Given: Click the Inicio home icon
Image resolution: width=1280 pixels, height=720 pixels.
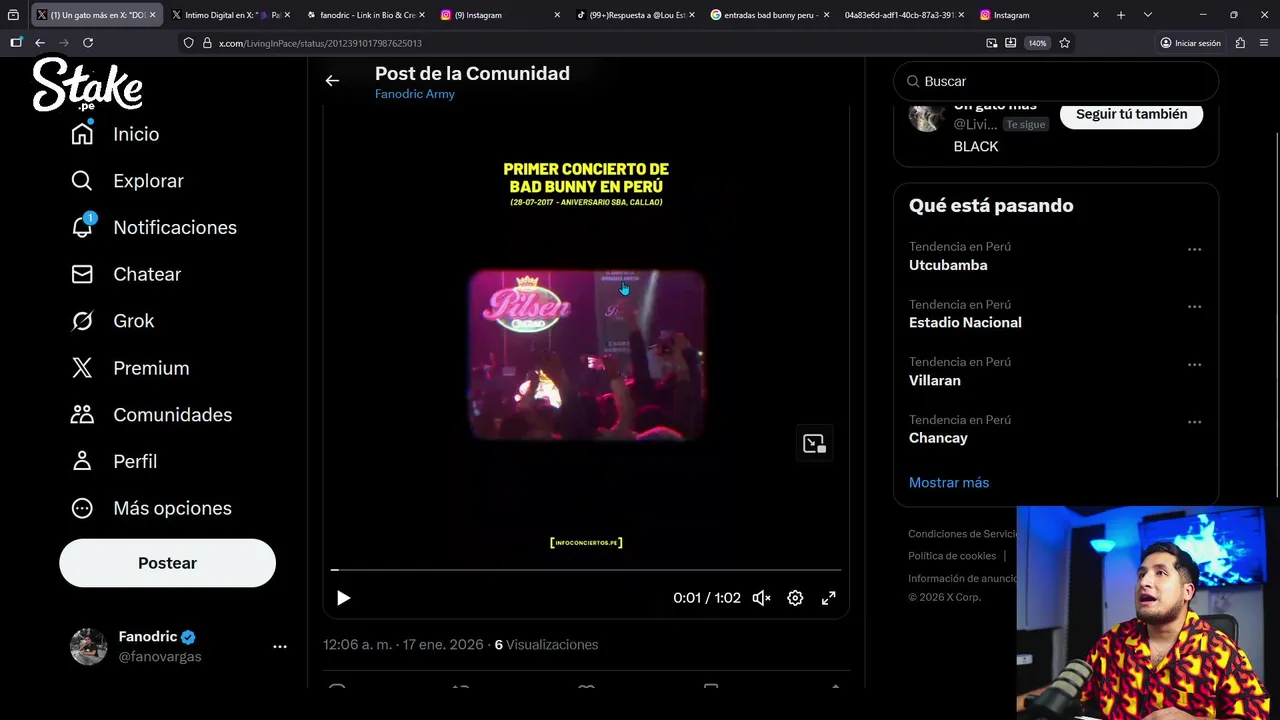Looking at the screenshot, I should tap(82, 134).
